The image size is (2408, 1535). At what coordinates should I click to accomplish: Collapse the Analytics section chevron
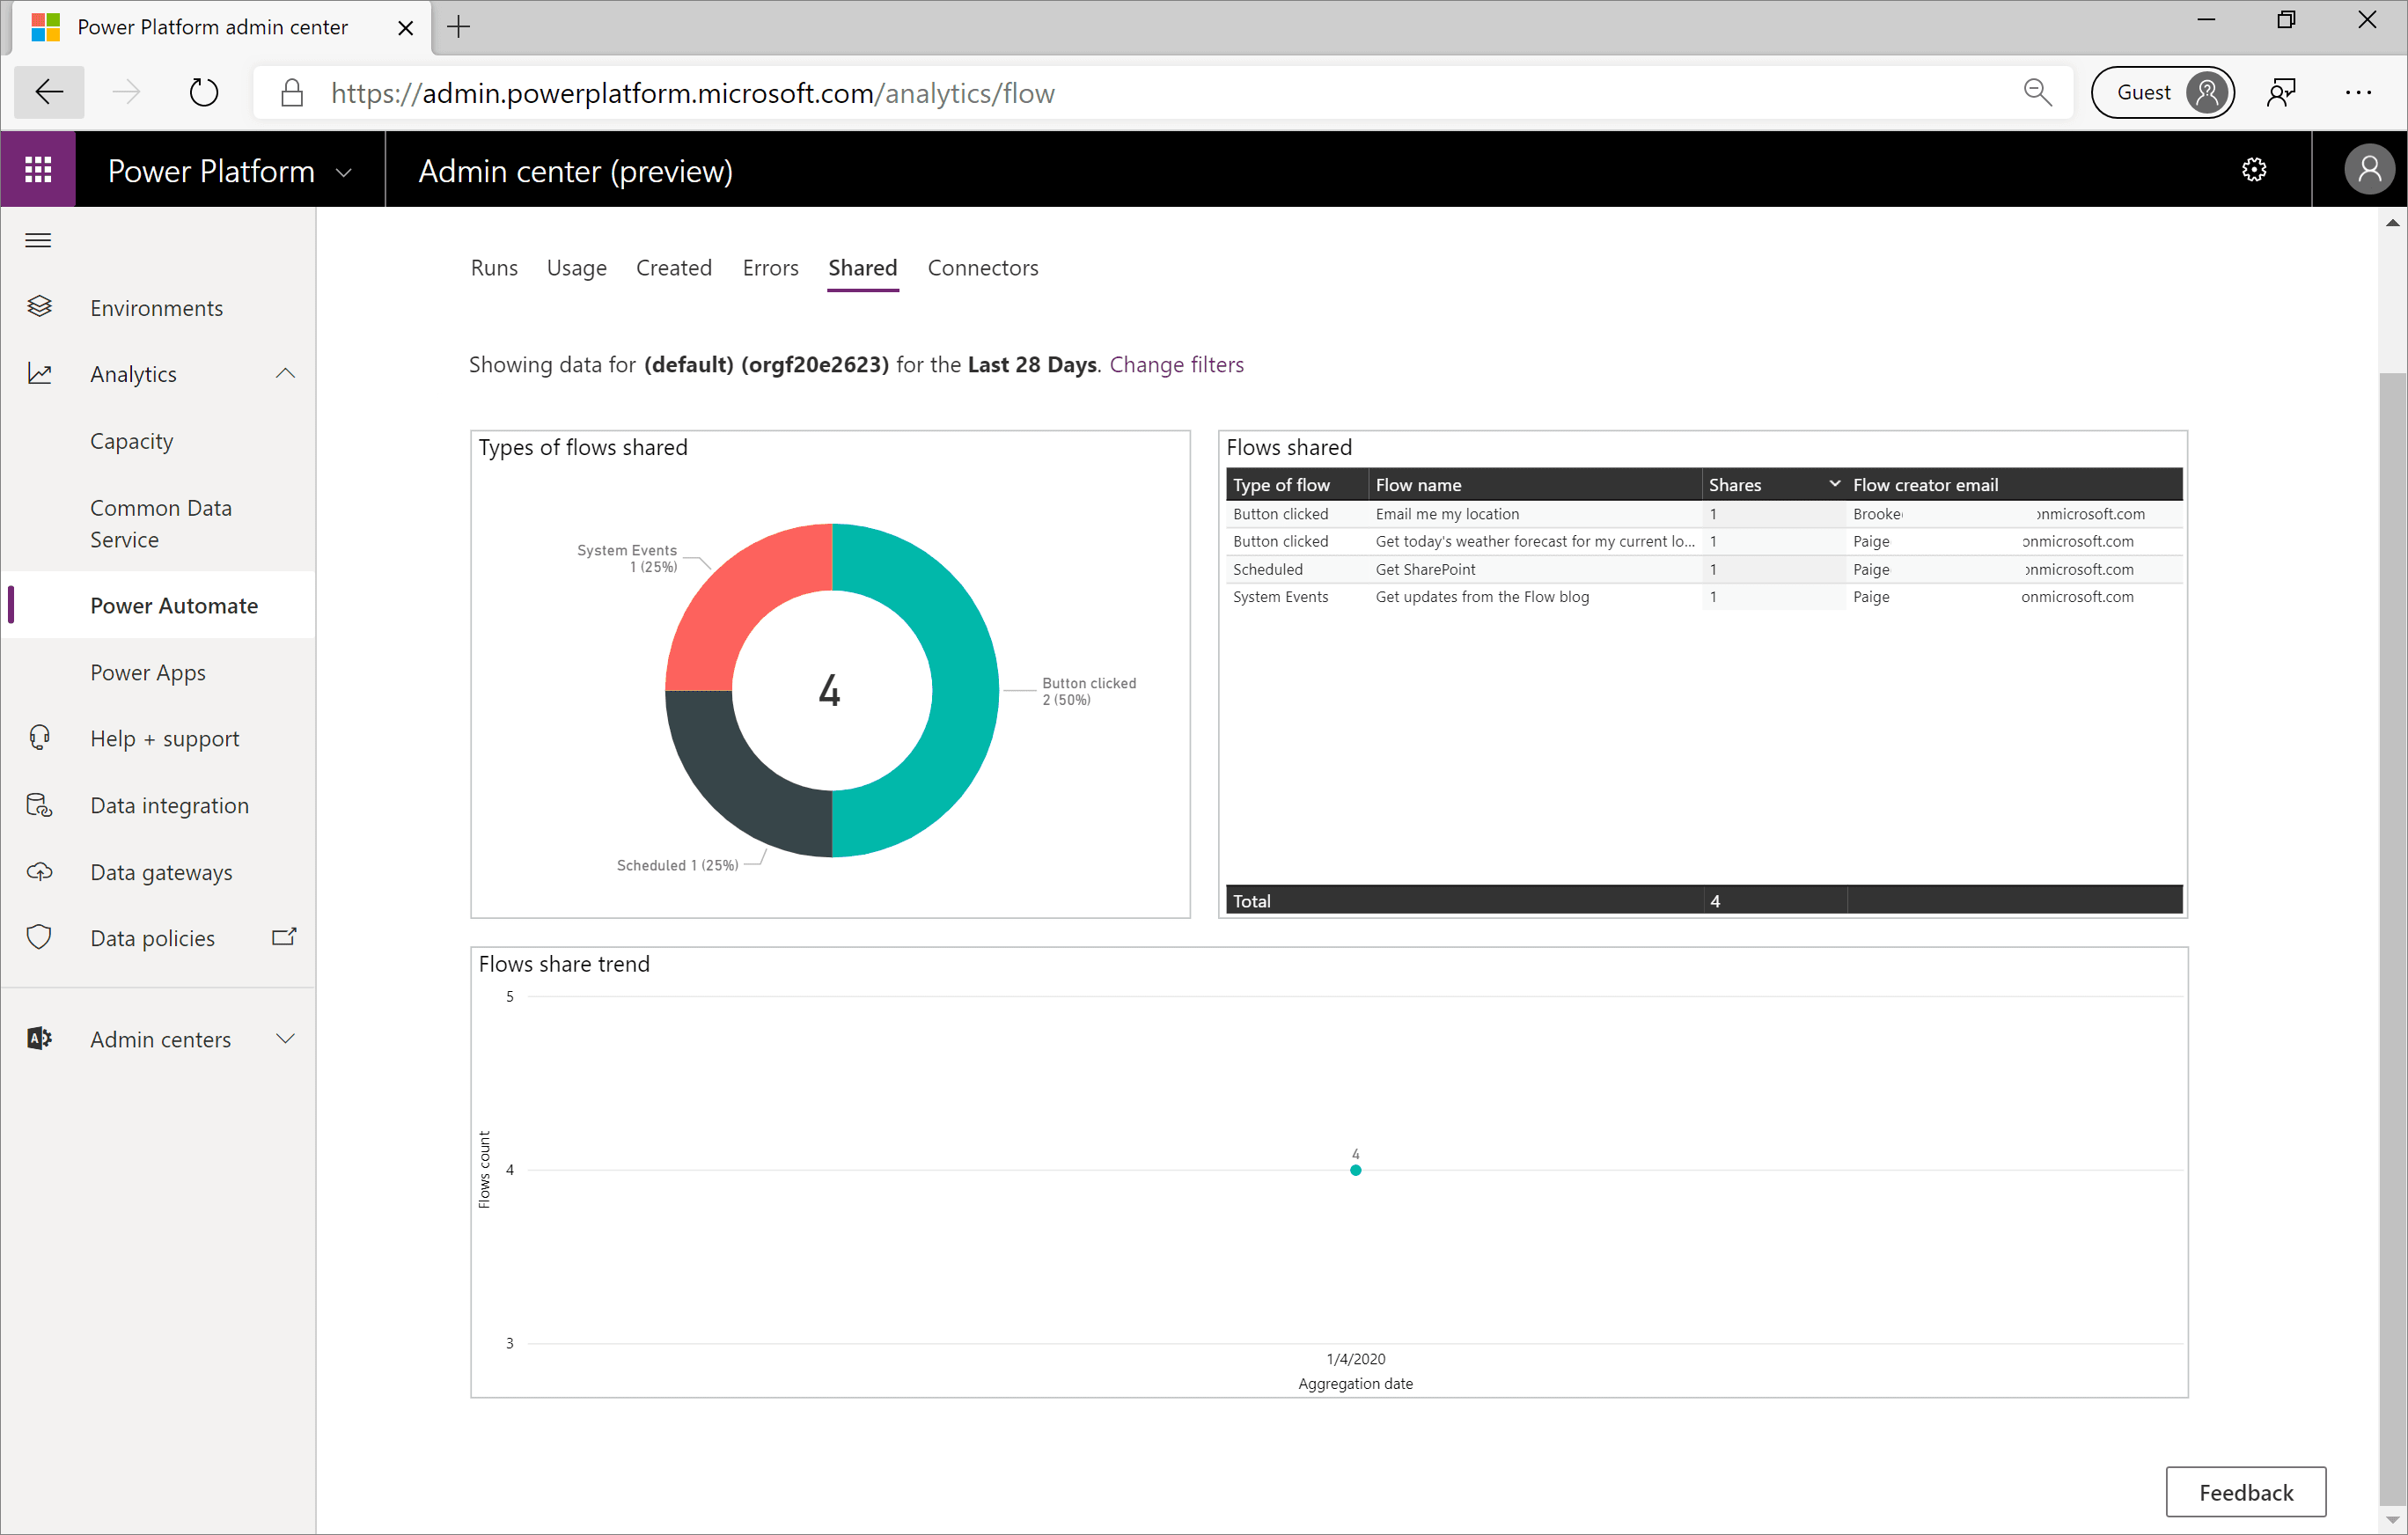tap(285, 373)
